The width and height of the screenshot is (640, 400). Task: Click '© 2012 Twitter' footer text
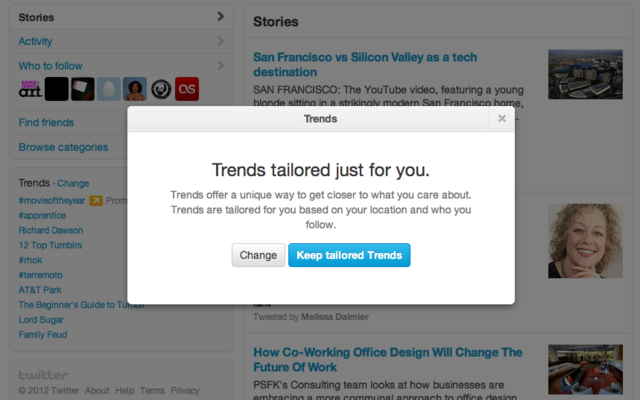(49, 391)
